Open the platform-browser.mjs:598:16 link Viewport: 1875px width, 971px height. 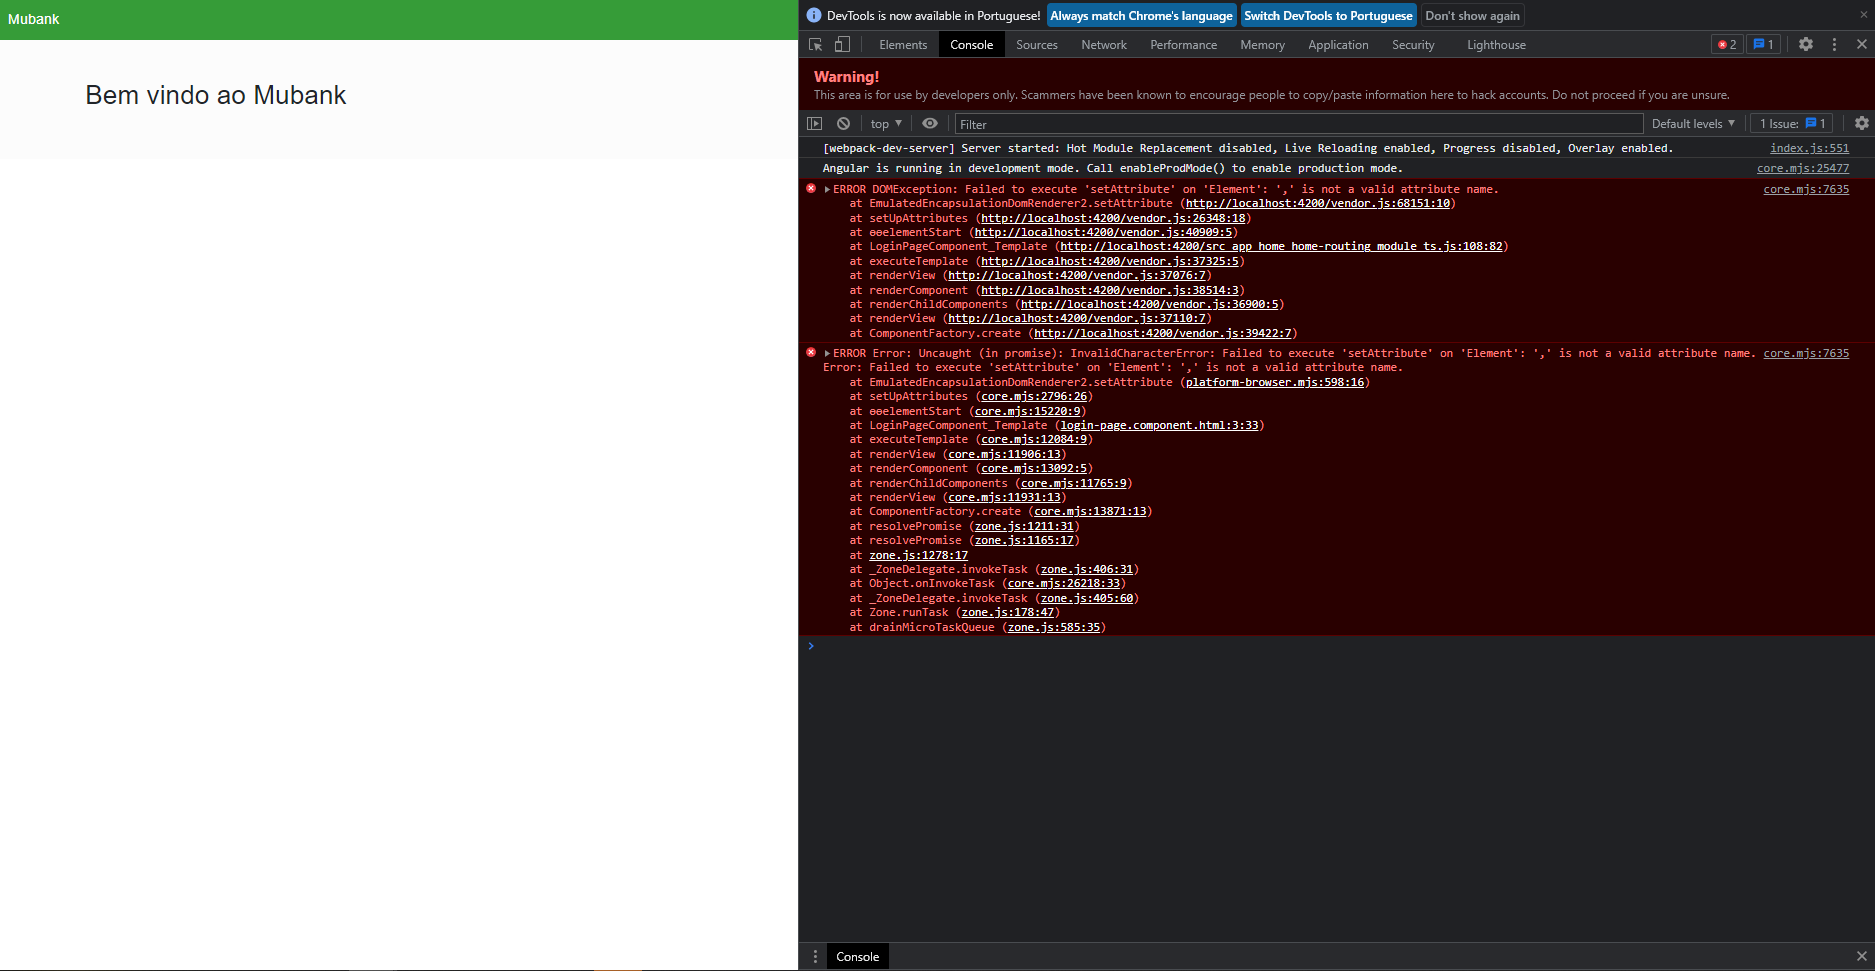[1274, 382]
